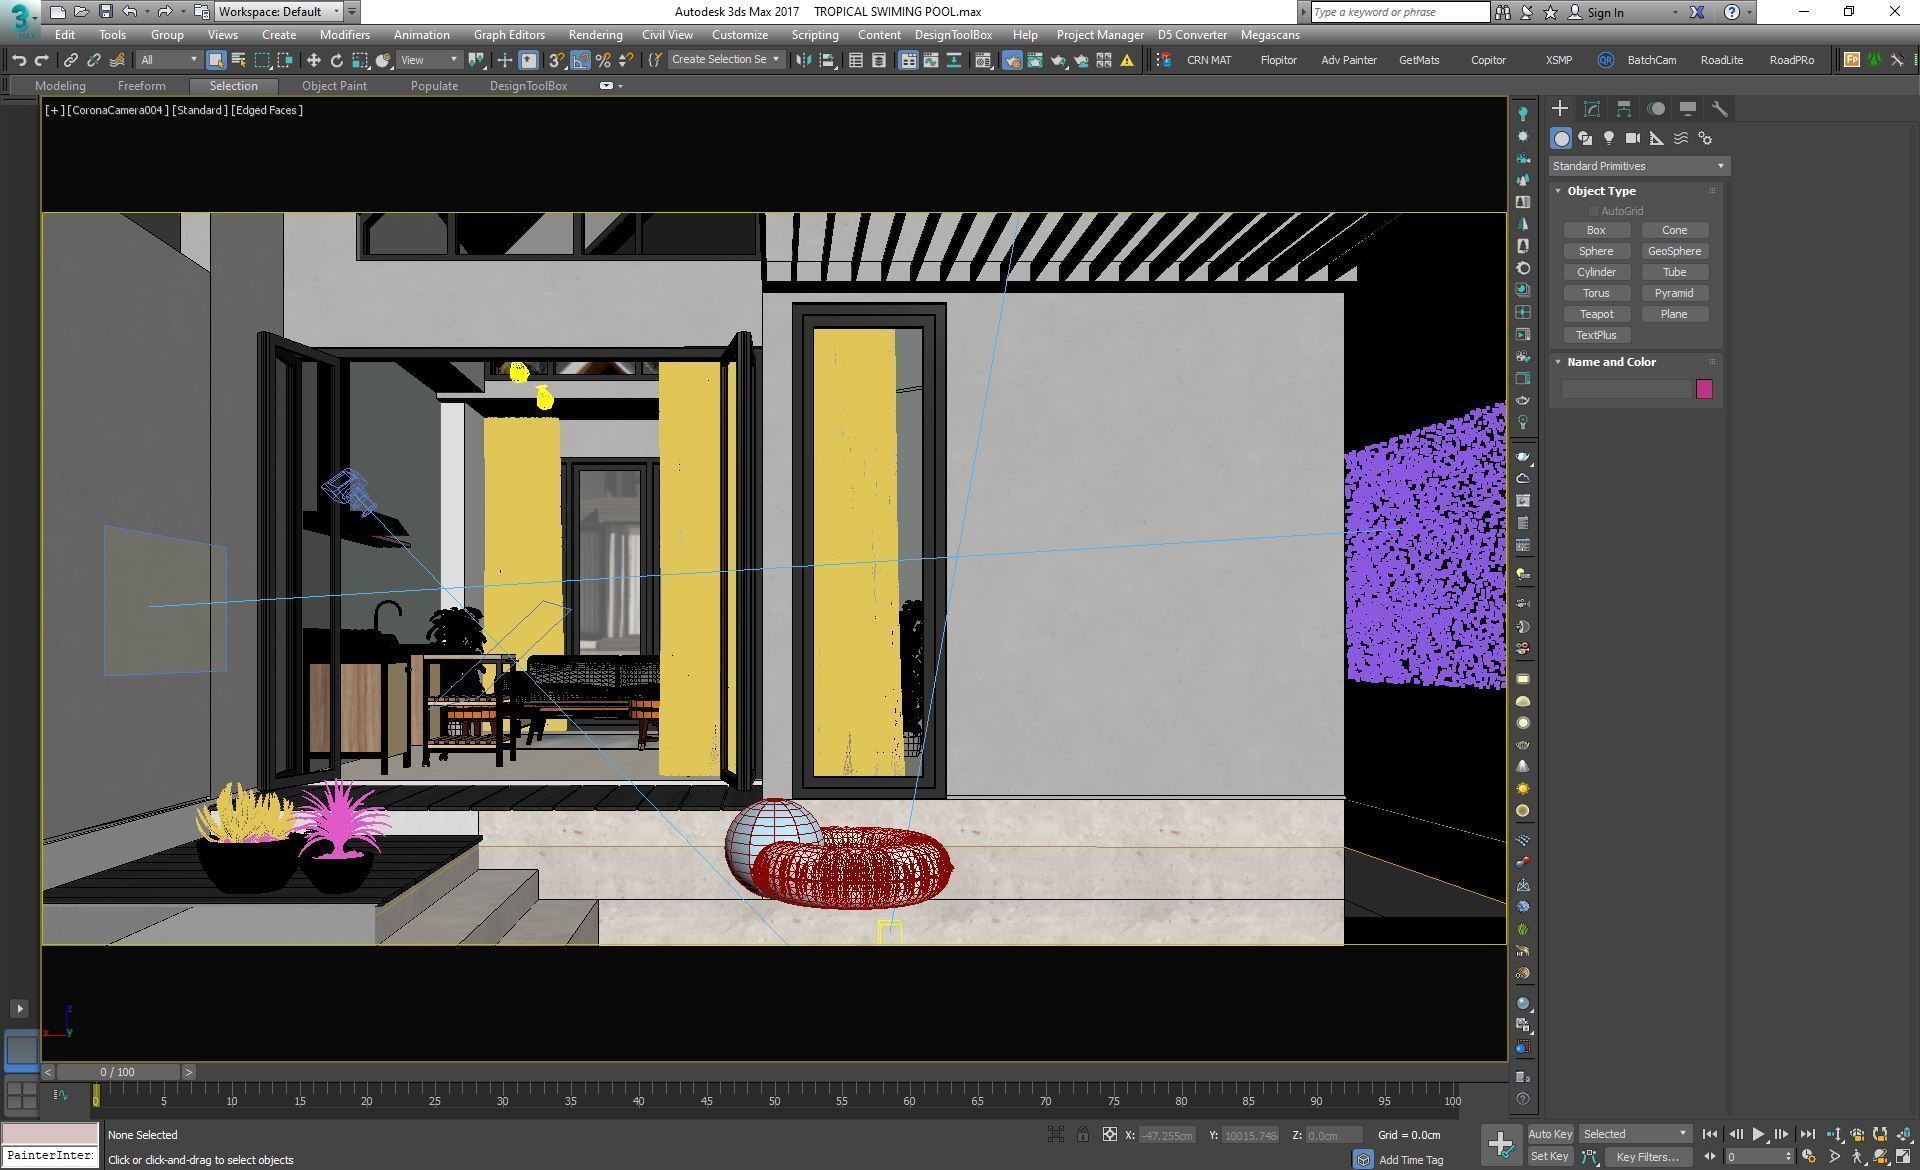Screen dimensions: 1920x1170
Task: Click the magenta object color swatch
Action: coord(1705,389)
